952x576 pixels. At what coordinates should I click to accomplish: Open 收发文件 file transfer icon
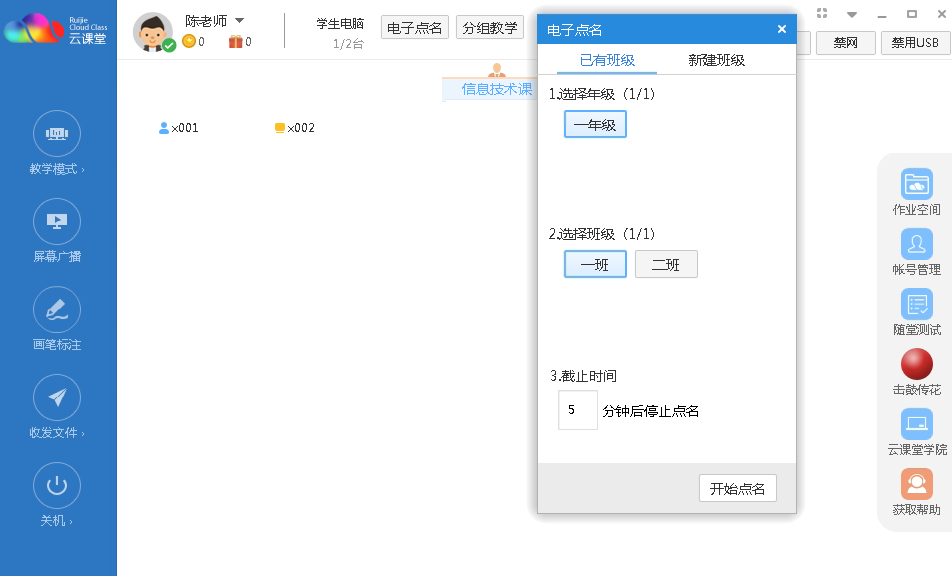click(57, 398)
